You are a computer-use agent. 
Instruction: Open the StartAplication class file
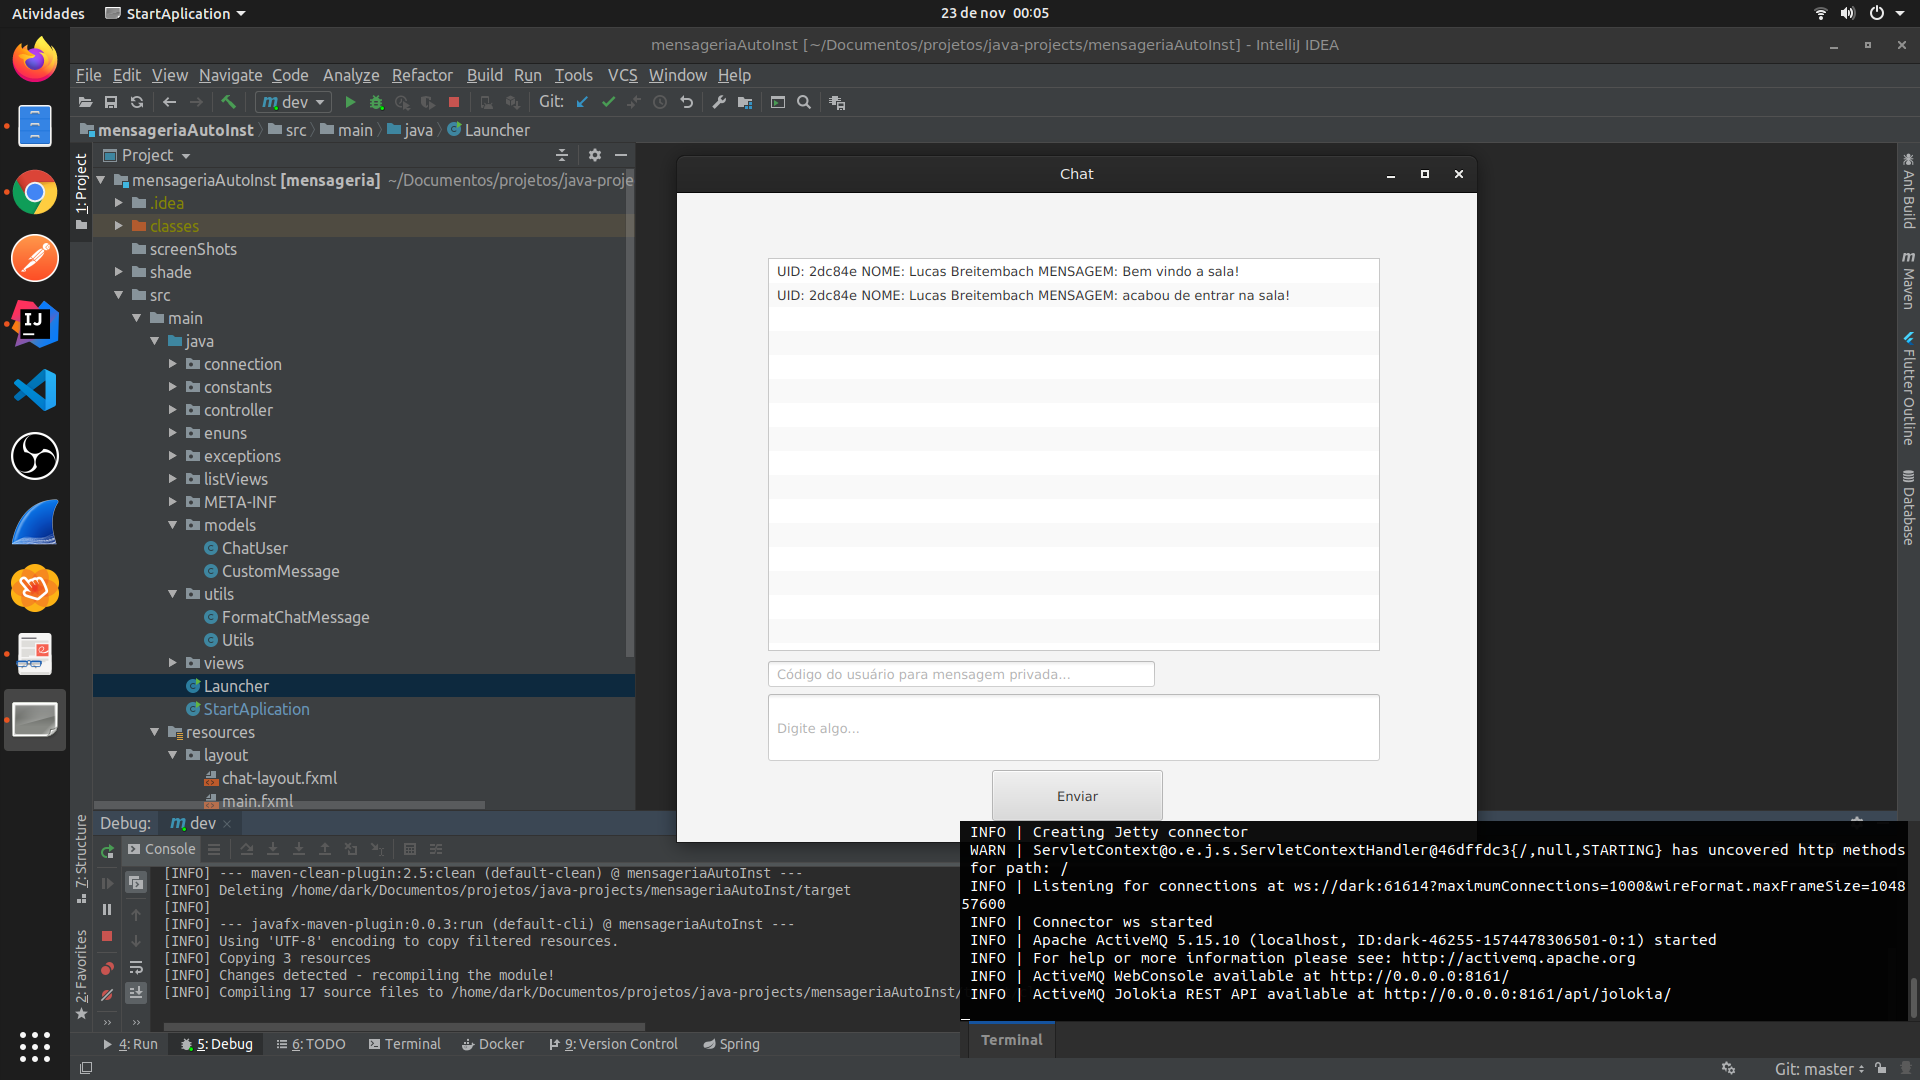[256, 709]
